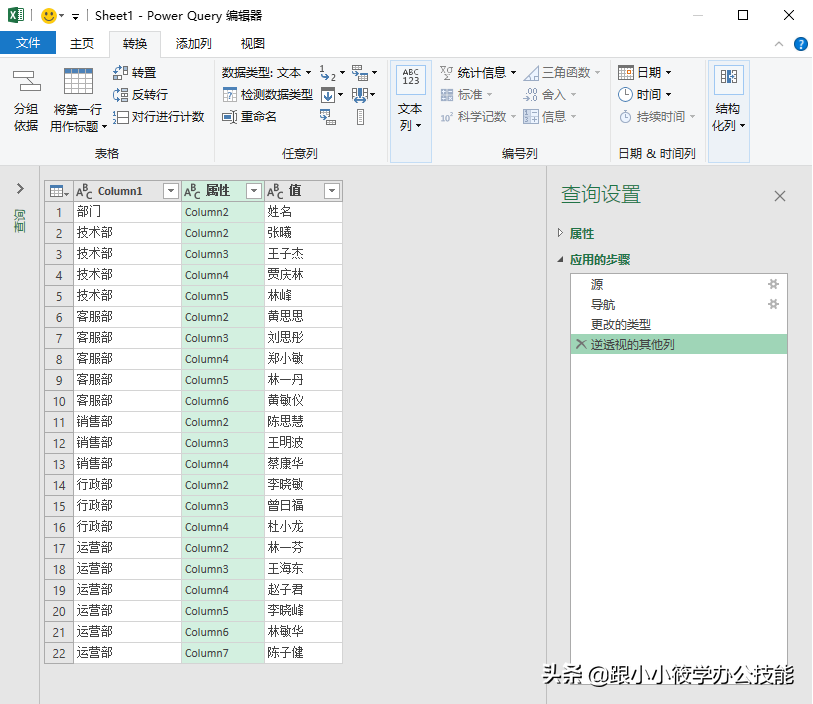Open 值 column filter dropdown

point(332,191)
